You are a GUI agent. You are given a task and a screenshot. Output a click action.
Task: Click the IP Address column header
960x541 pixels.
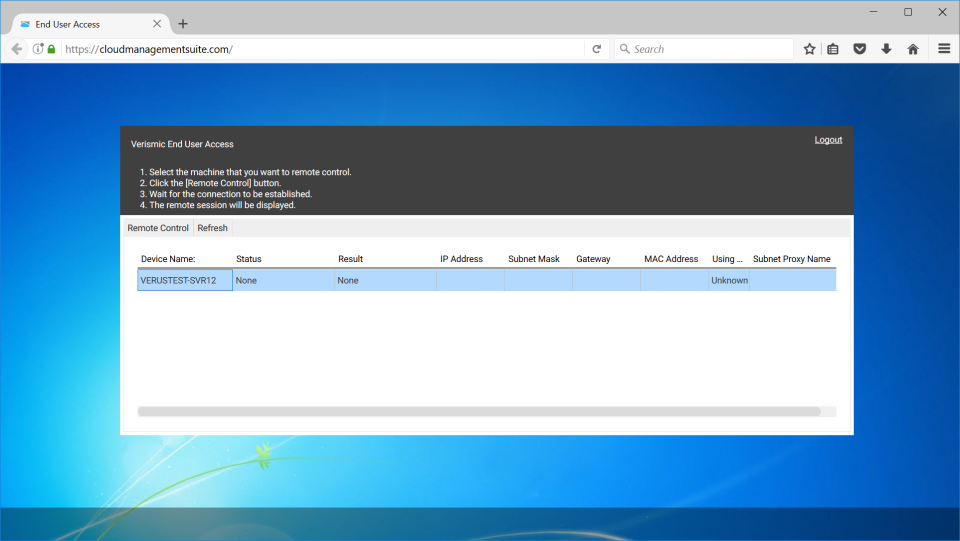point(461,259)
